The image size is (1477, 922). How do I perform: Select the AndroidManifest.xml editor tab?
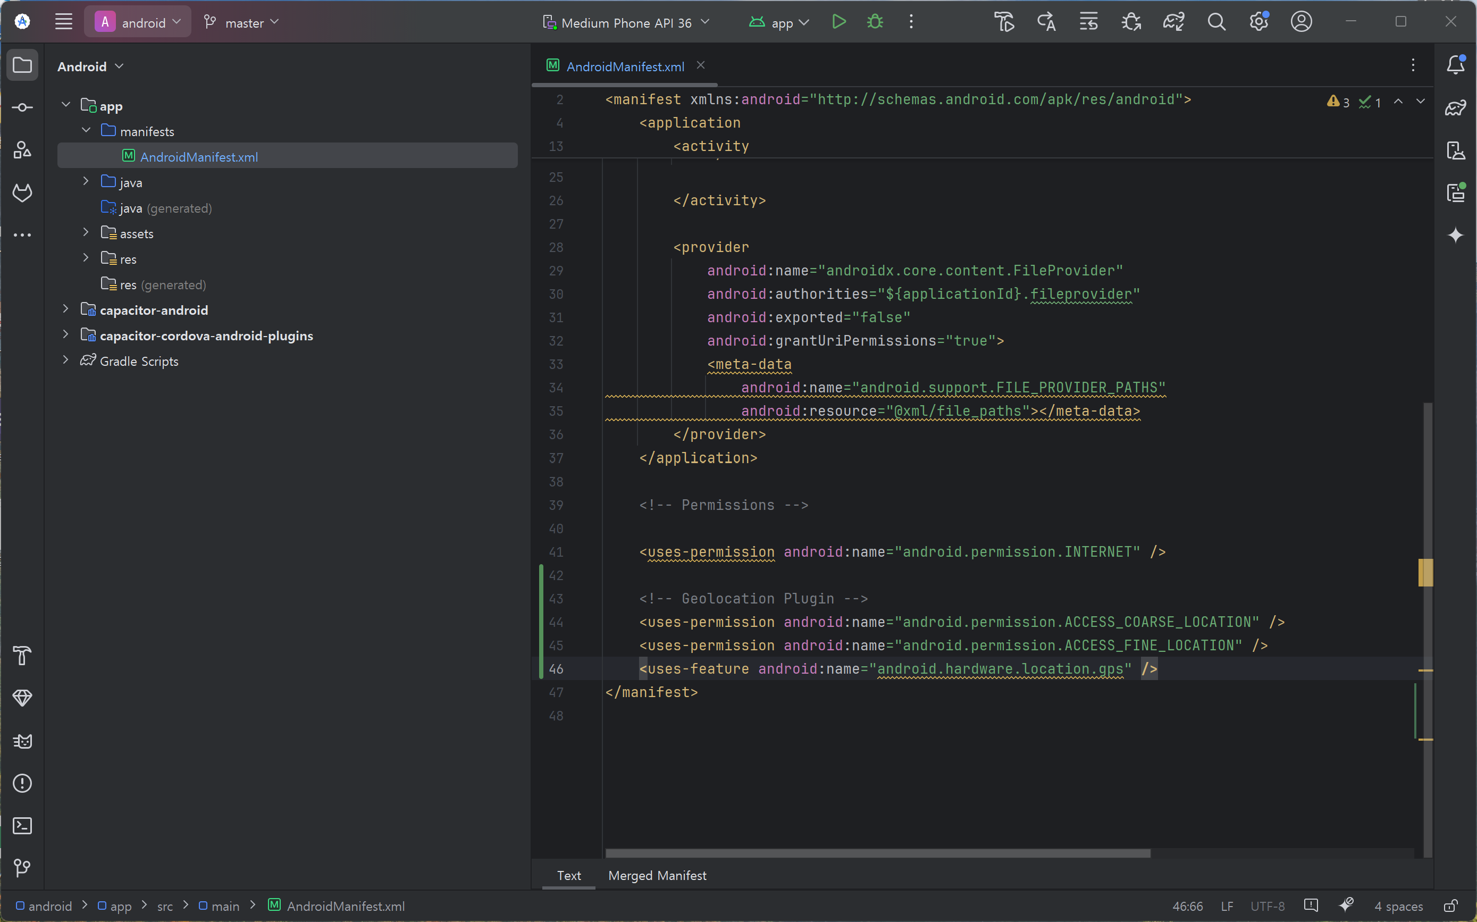pos(625,66)
